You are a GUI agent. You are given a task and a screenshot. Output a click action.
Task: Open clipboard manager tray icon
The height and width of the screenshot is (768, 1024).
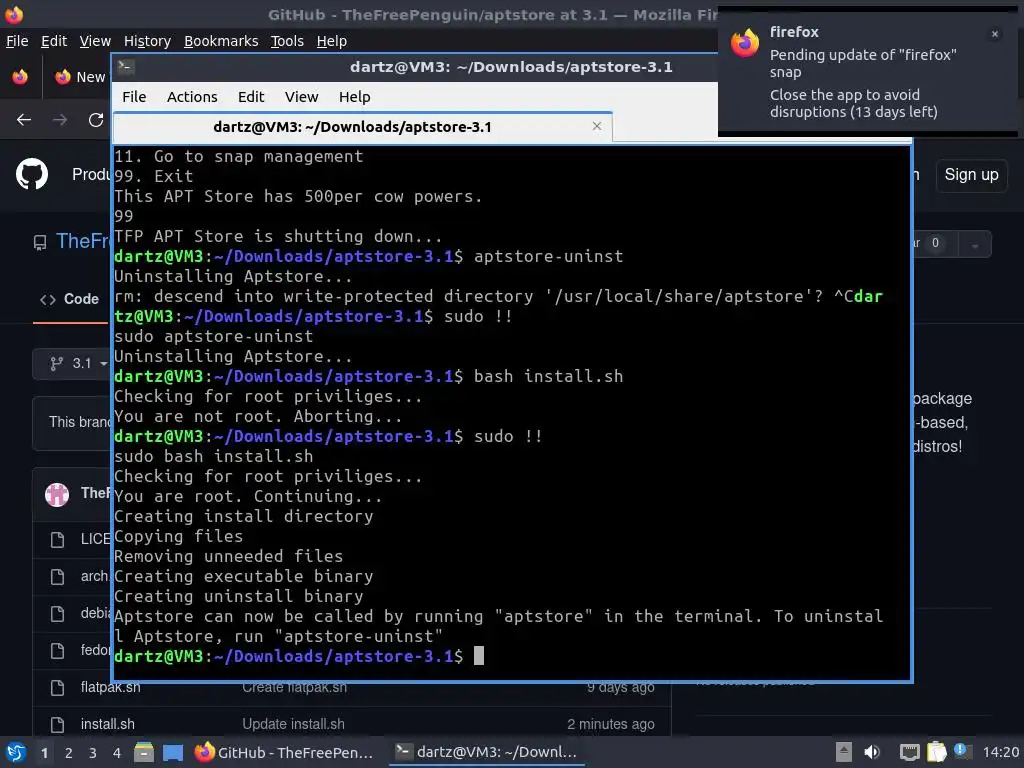click(936, 752)
